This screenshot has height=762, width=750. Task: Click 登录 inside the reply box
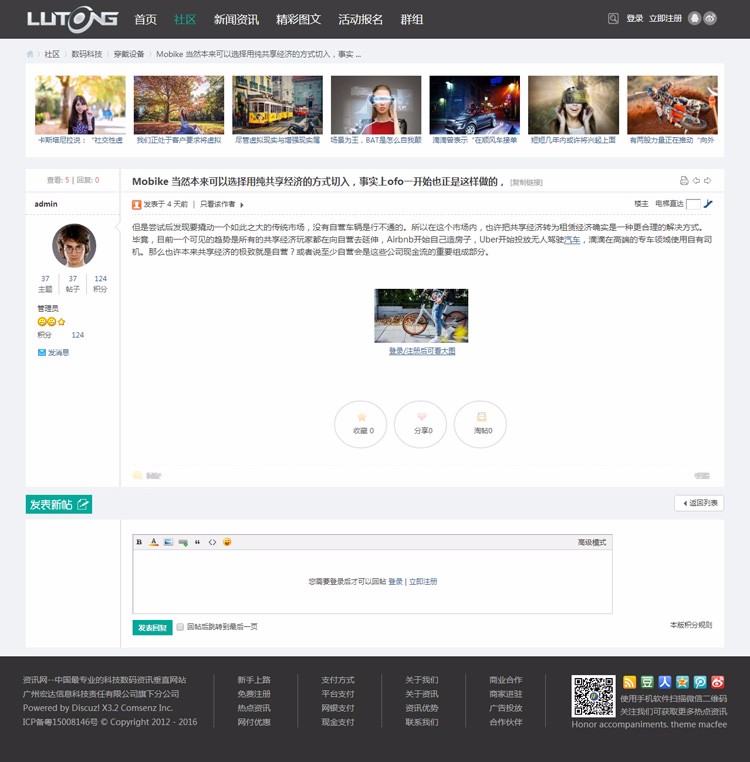396,581
